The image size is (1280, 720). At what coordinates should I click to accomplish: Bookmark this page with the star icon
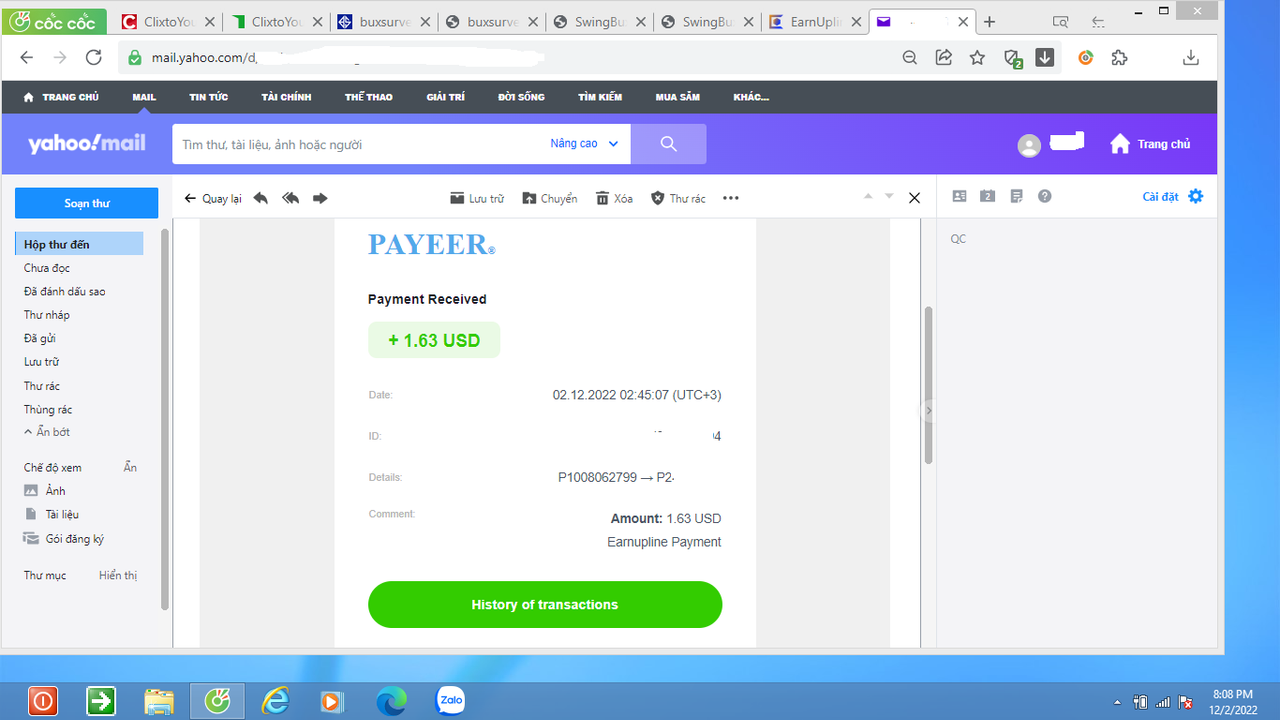coord(977,58)
